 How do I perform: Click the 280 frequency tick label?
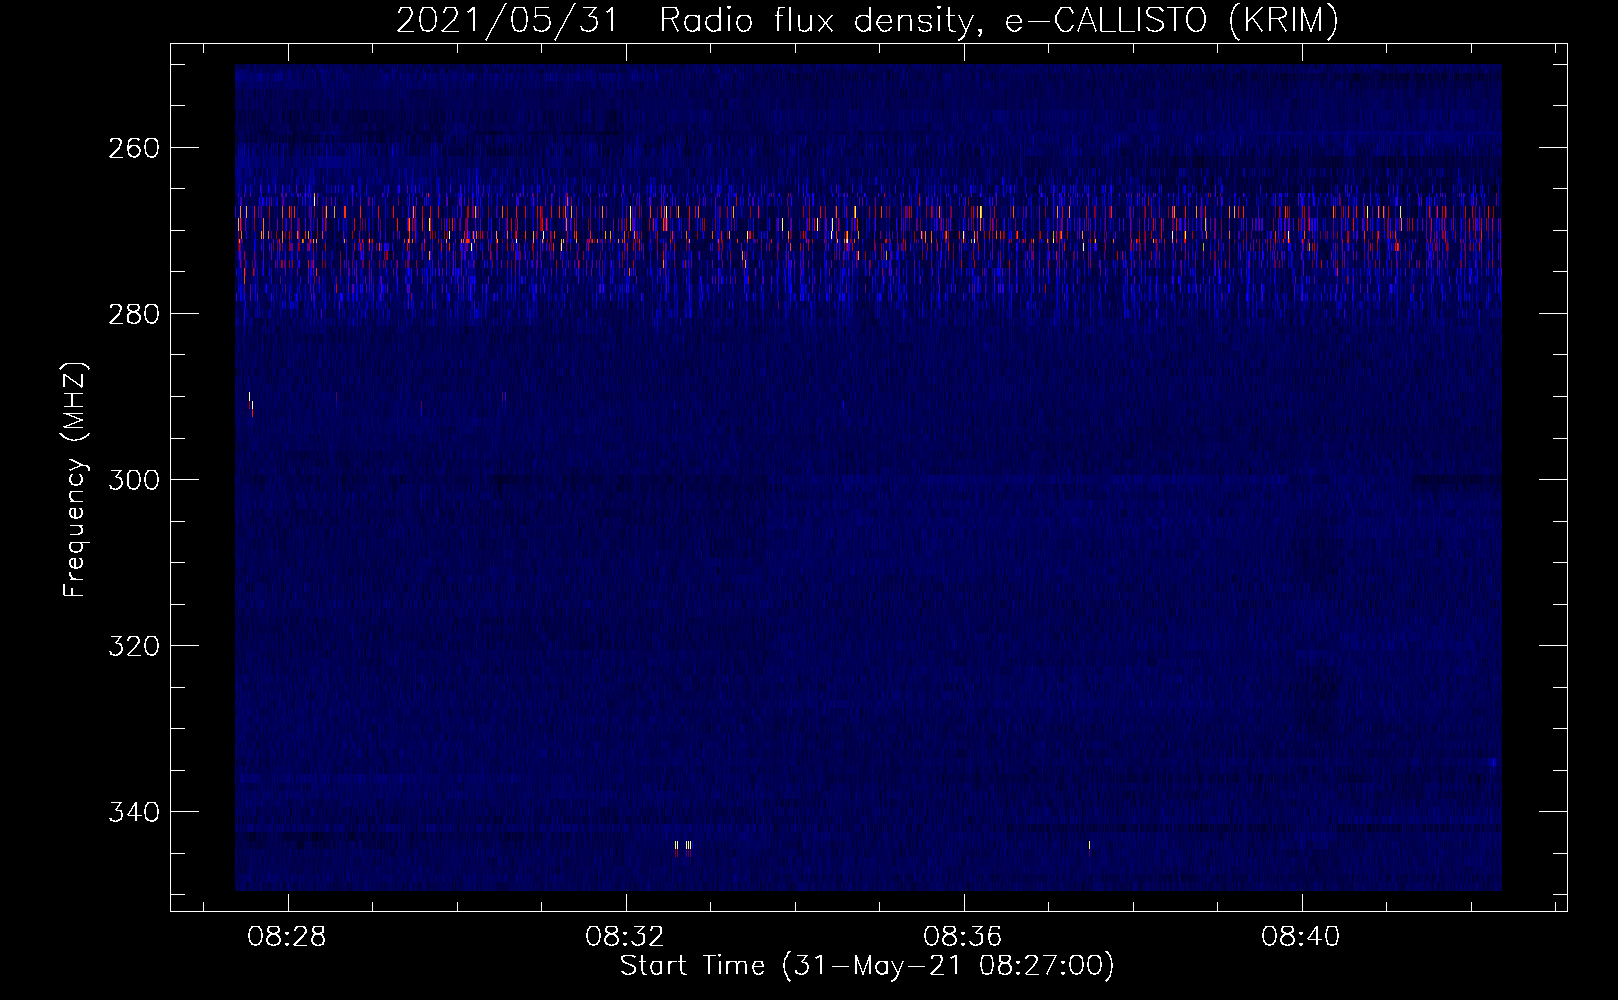pos(133,314)
